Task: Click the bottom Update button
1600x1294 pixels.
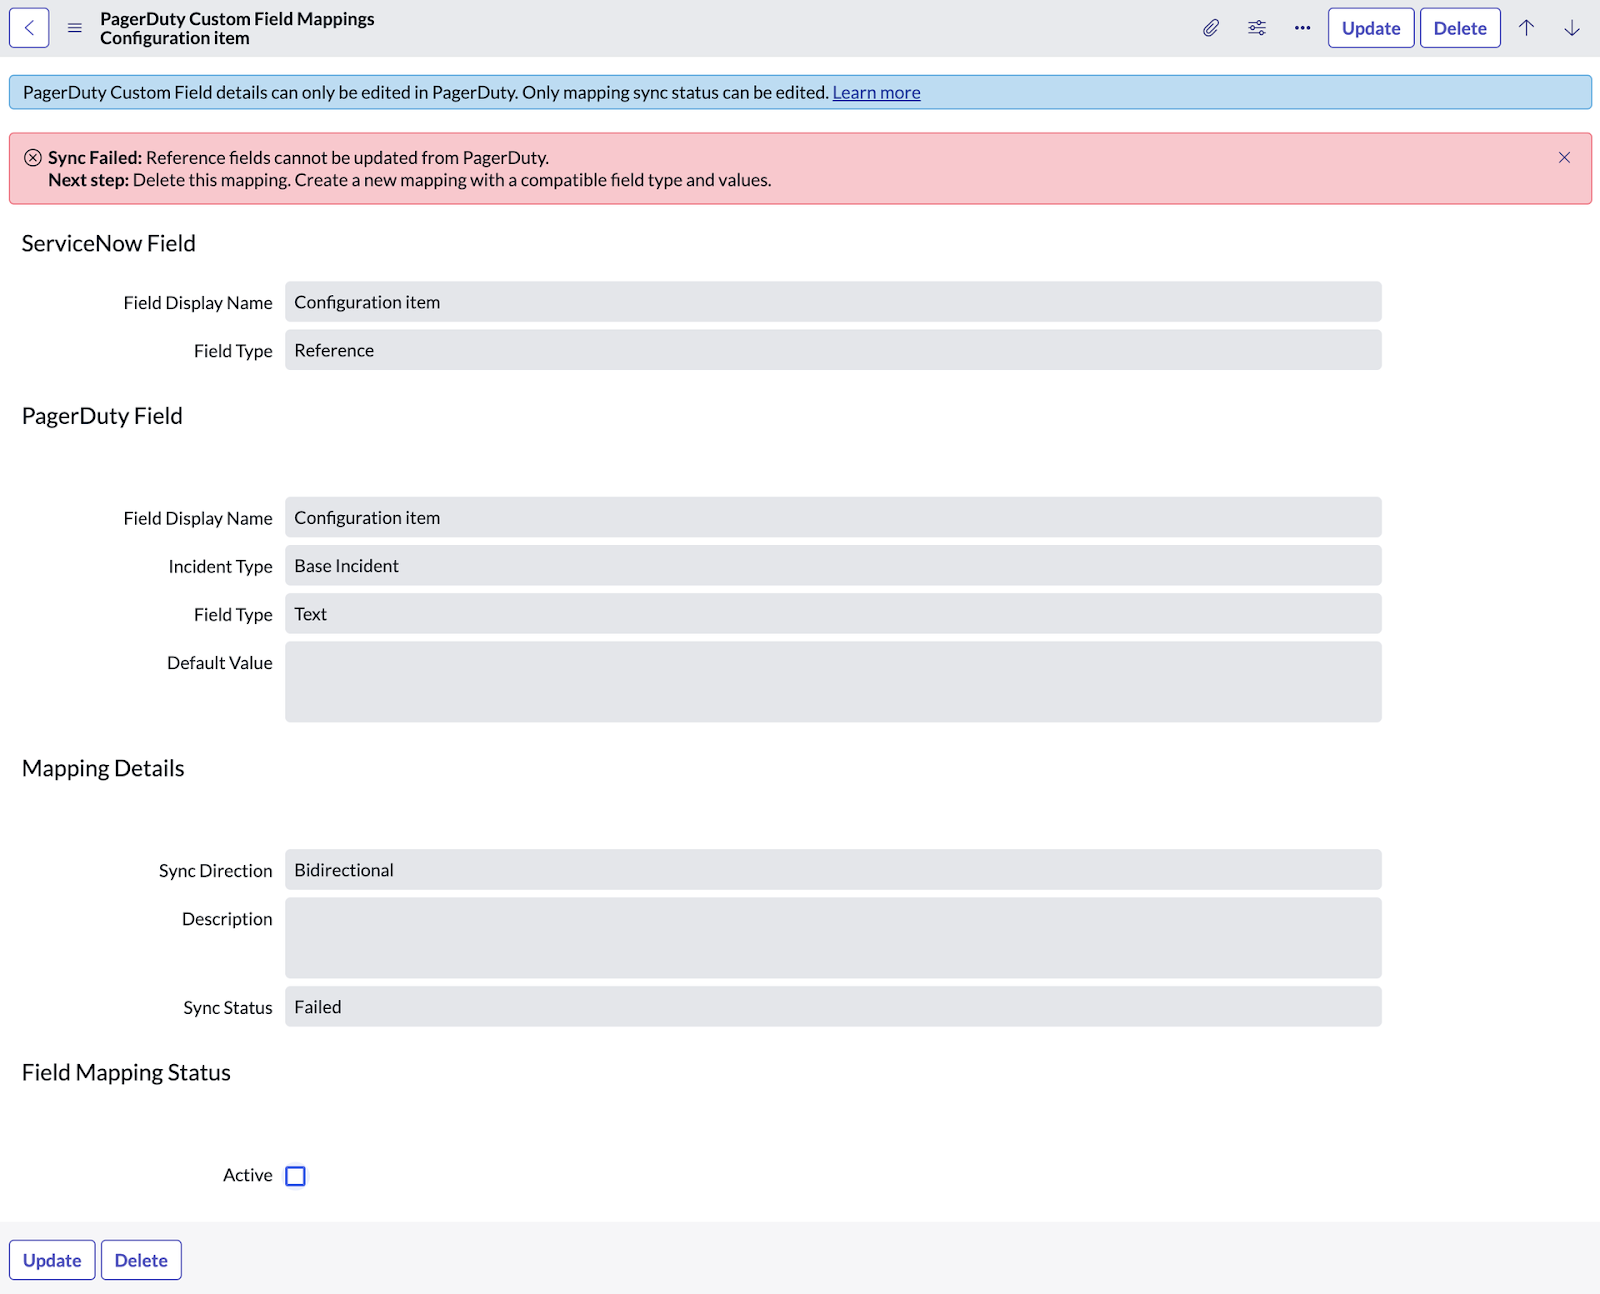Action: [x=52, y=1260]
